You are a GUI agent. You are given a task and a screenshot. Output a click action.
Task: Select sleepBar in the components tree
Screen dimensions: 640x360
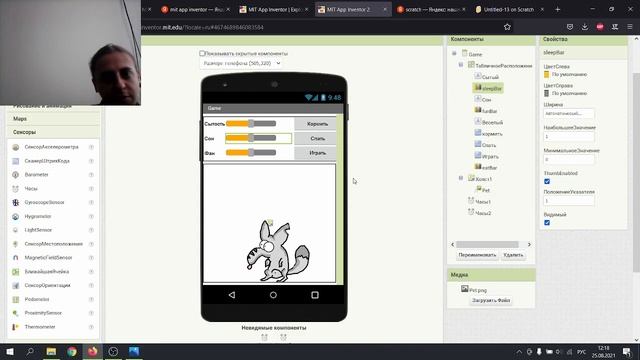[488, 88]
